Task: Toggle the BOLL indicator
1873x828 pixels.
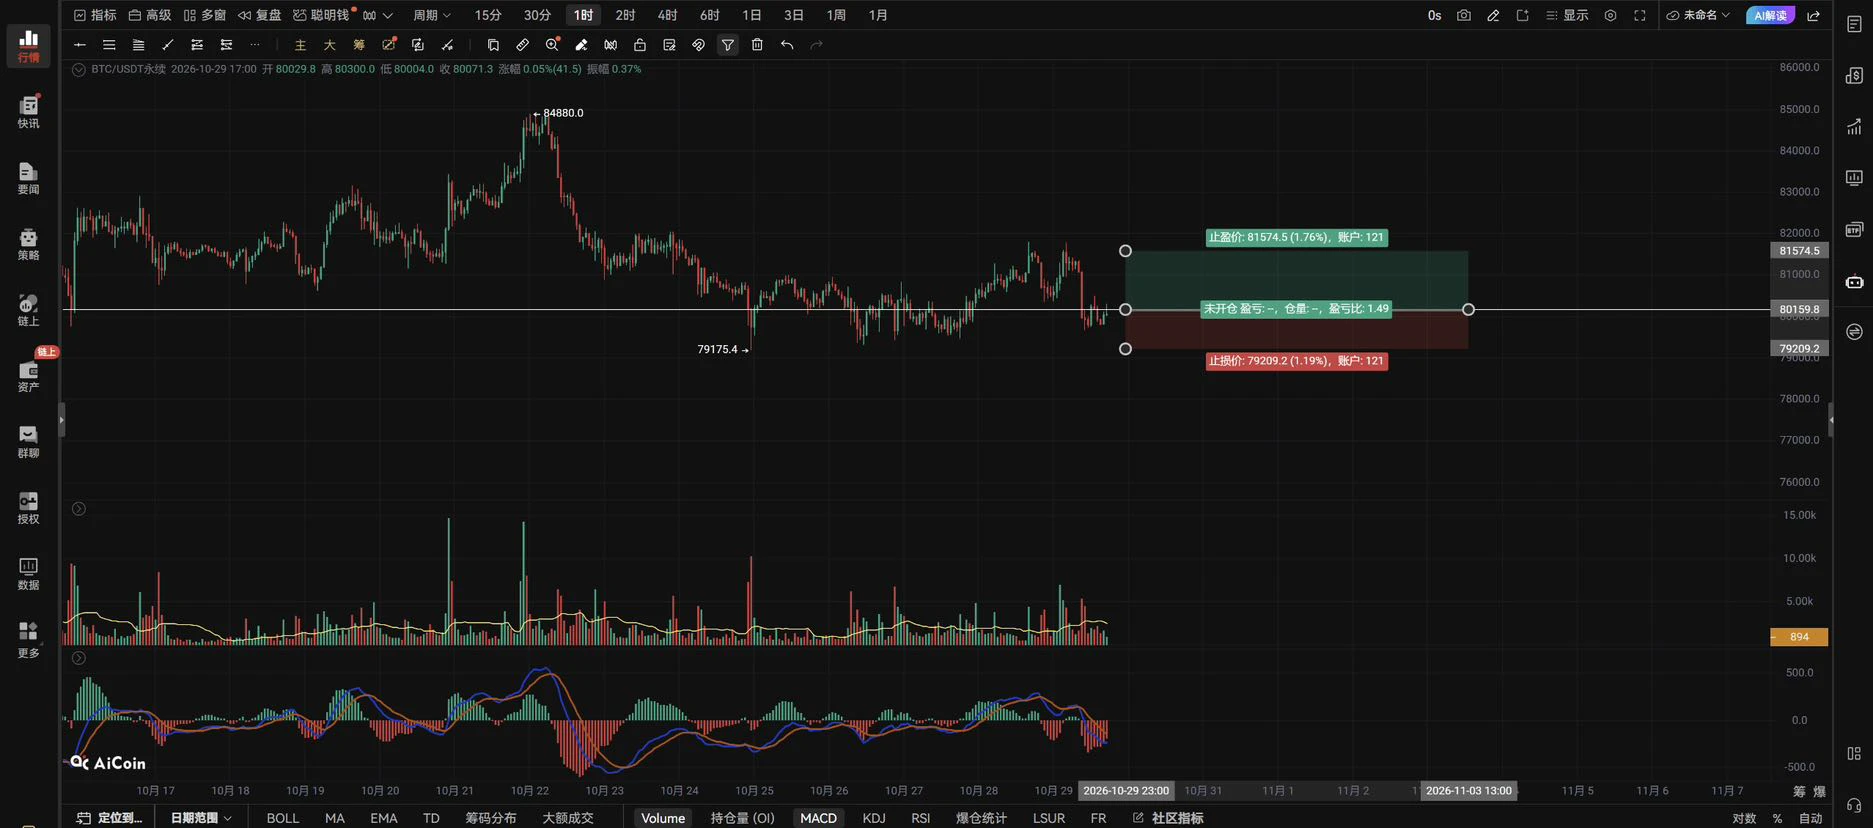Action: [x=283, y=818]
